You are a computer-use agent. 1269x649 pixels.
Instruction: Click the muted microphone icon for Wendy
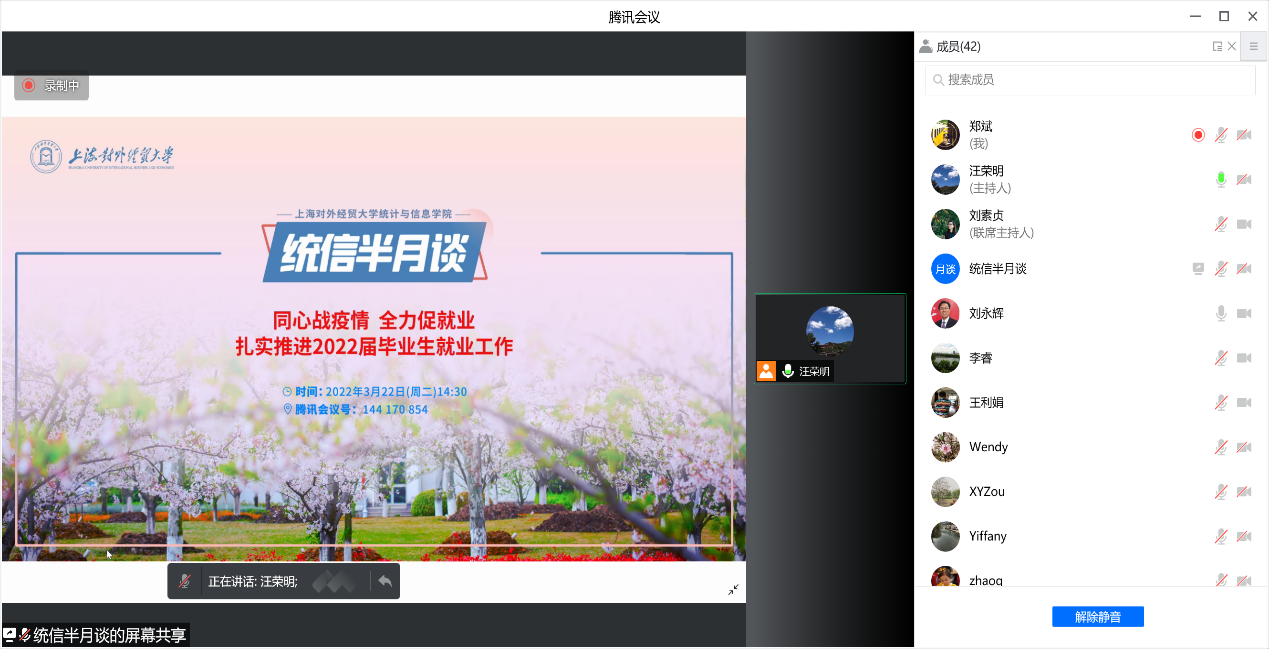coord(1221,447)
